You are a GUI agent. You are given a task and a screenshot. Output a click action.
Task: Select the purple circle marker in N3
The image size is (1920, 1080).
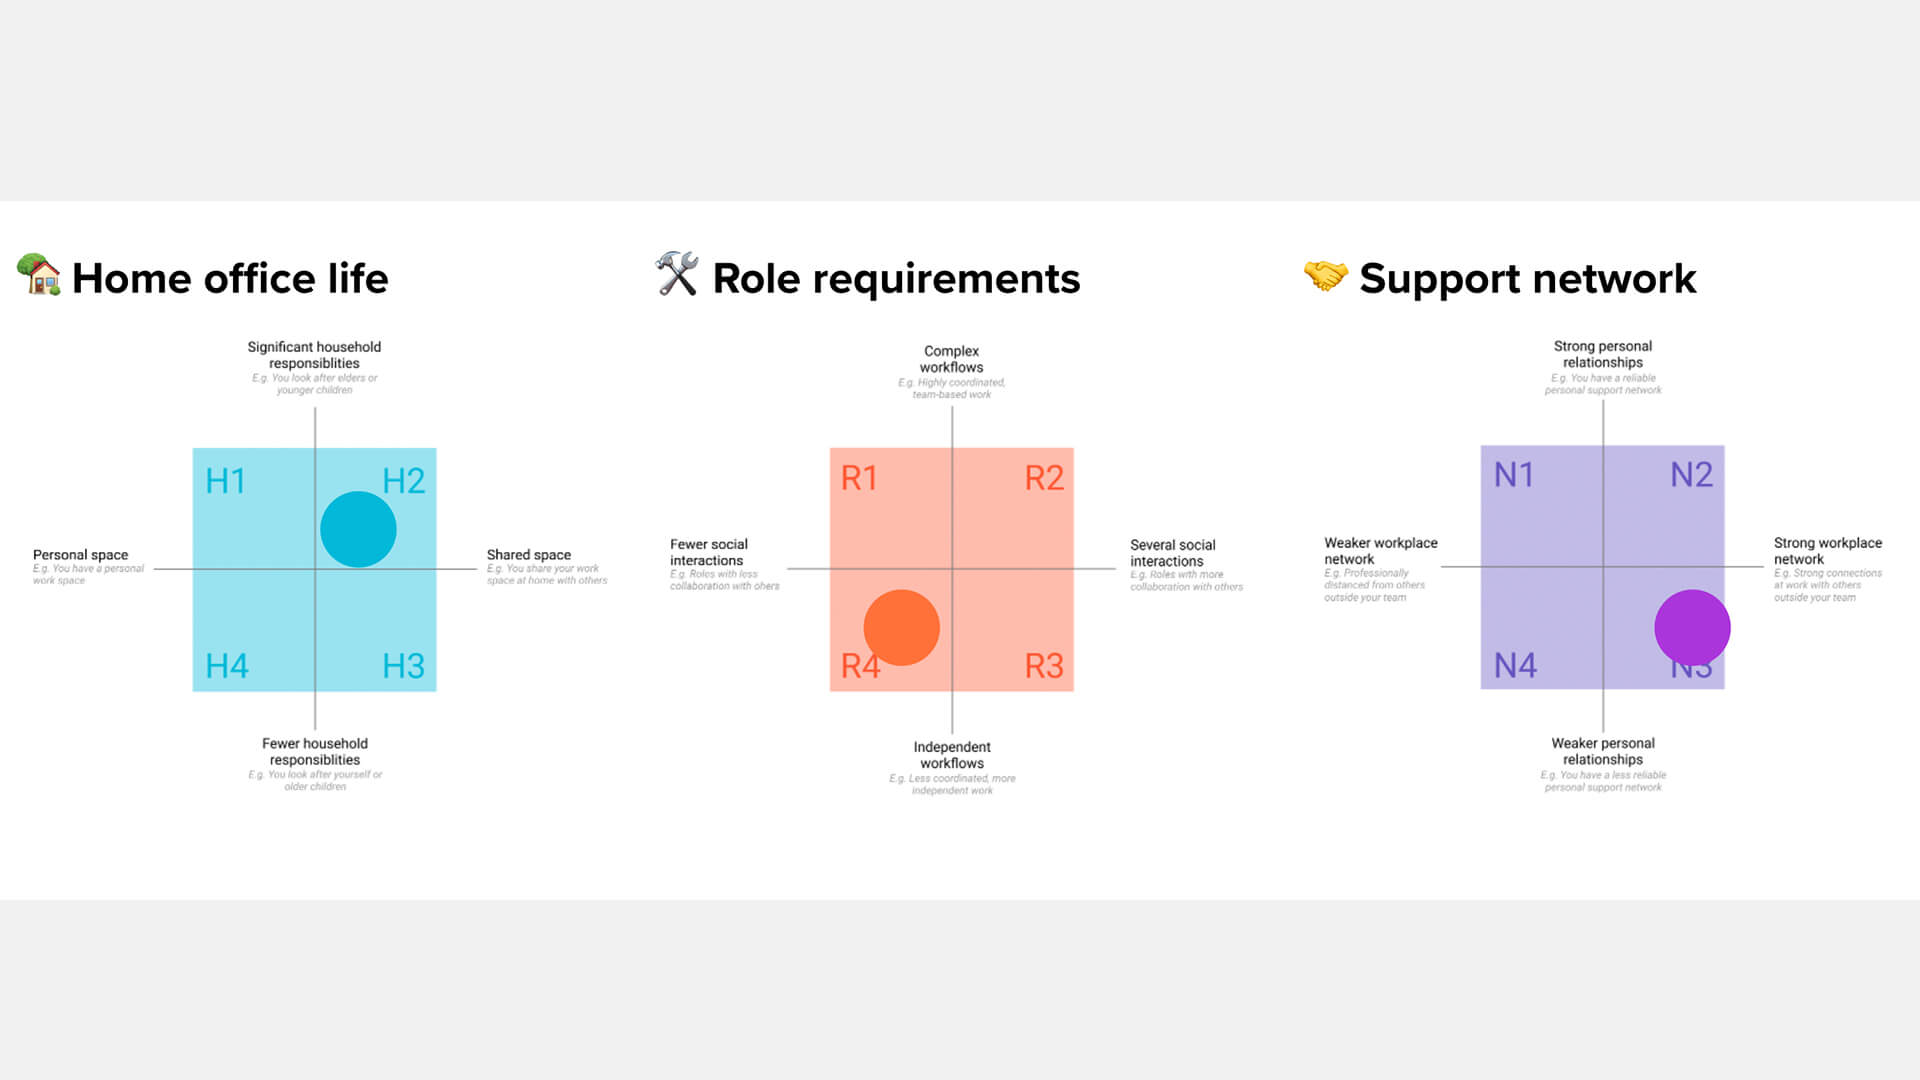pos(1692,627)
